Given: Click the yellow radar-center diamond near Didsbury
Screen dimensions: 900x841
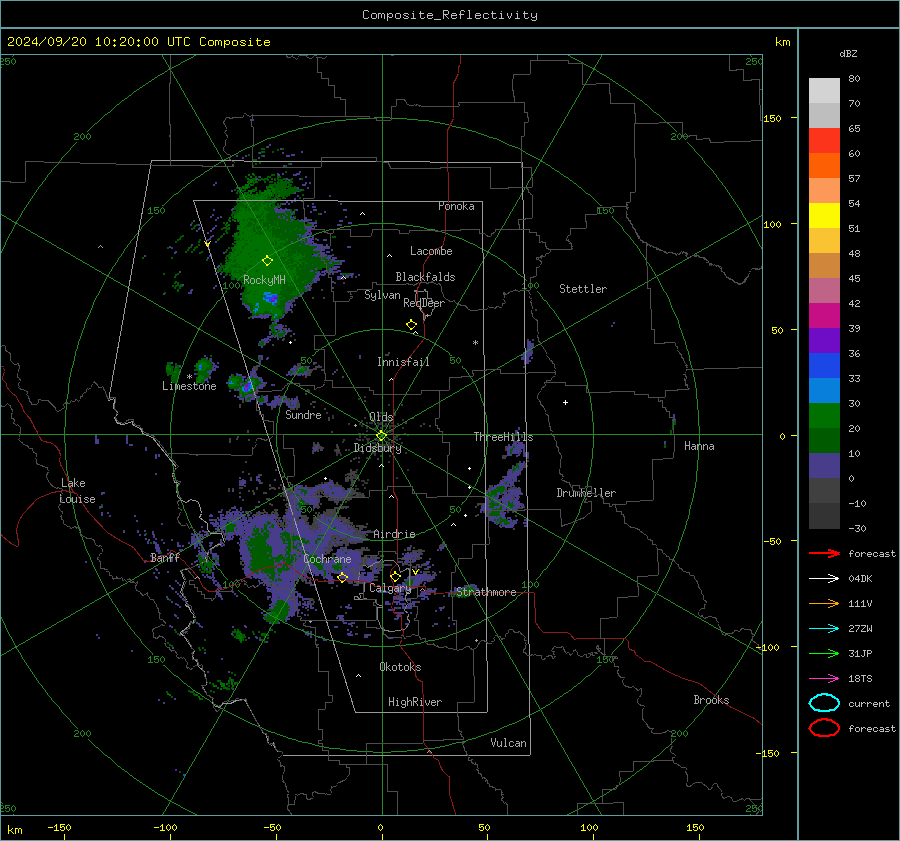Looking at the screenshot, I should click(x=381, y=436).
